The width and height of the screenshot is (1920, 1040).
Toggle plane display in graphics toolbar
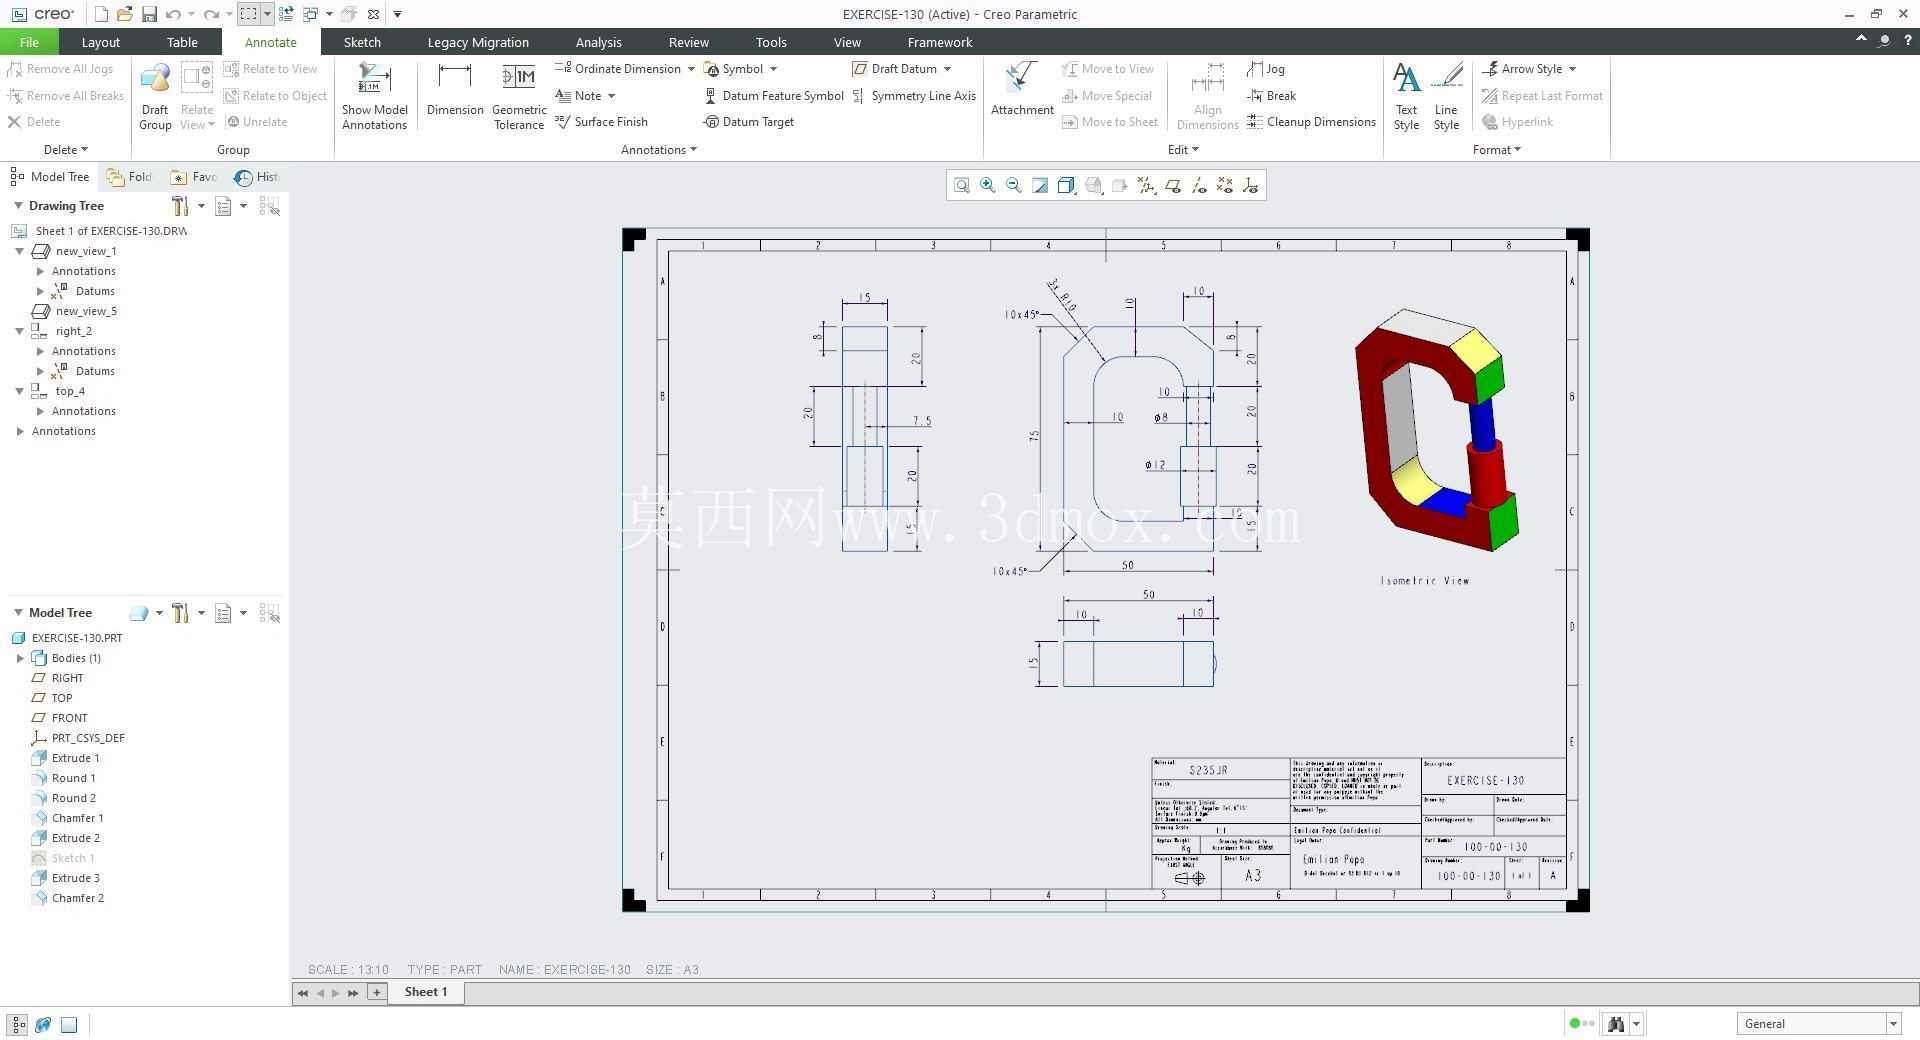click(1173, 185)
